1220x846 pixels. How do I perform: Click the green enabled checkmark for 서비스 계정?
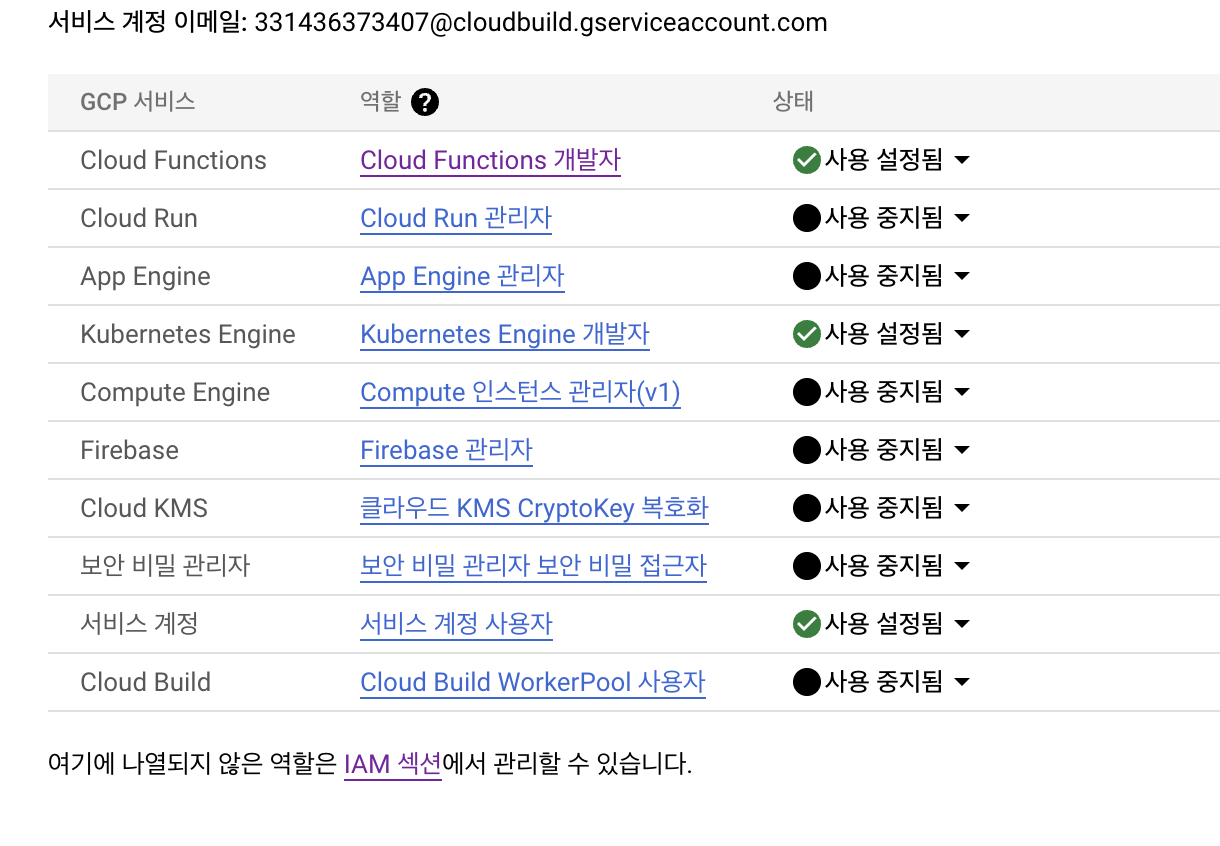click(x=806, y=624)
